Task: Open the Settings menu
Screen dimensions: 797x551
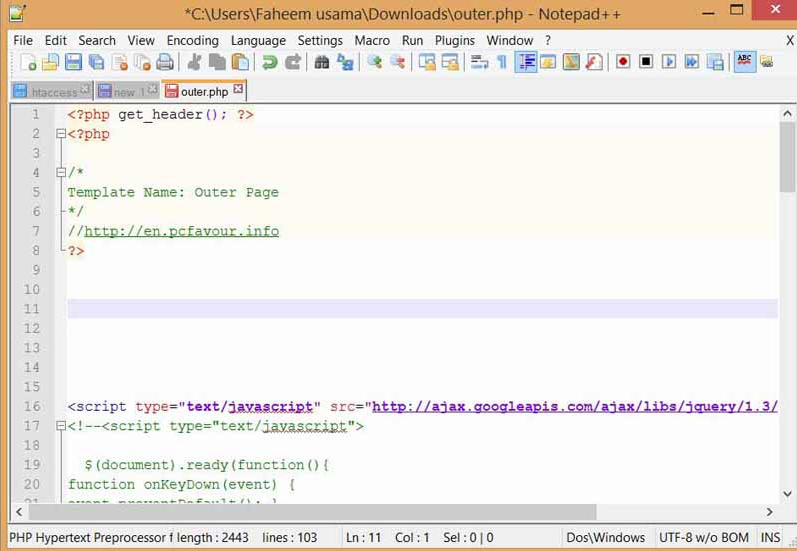Action: (x=320, y=40)
